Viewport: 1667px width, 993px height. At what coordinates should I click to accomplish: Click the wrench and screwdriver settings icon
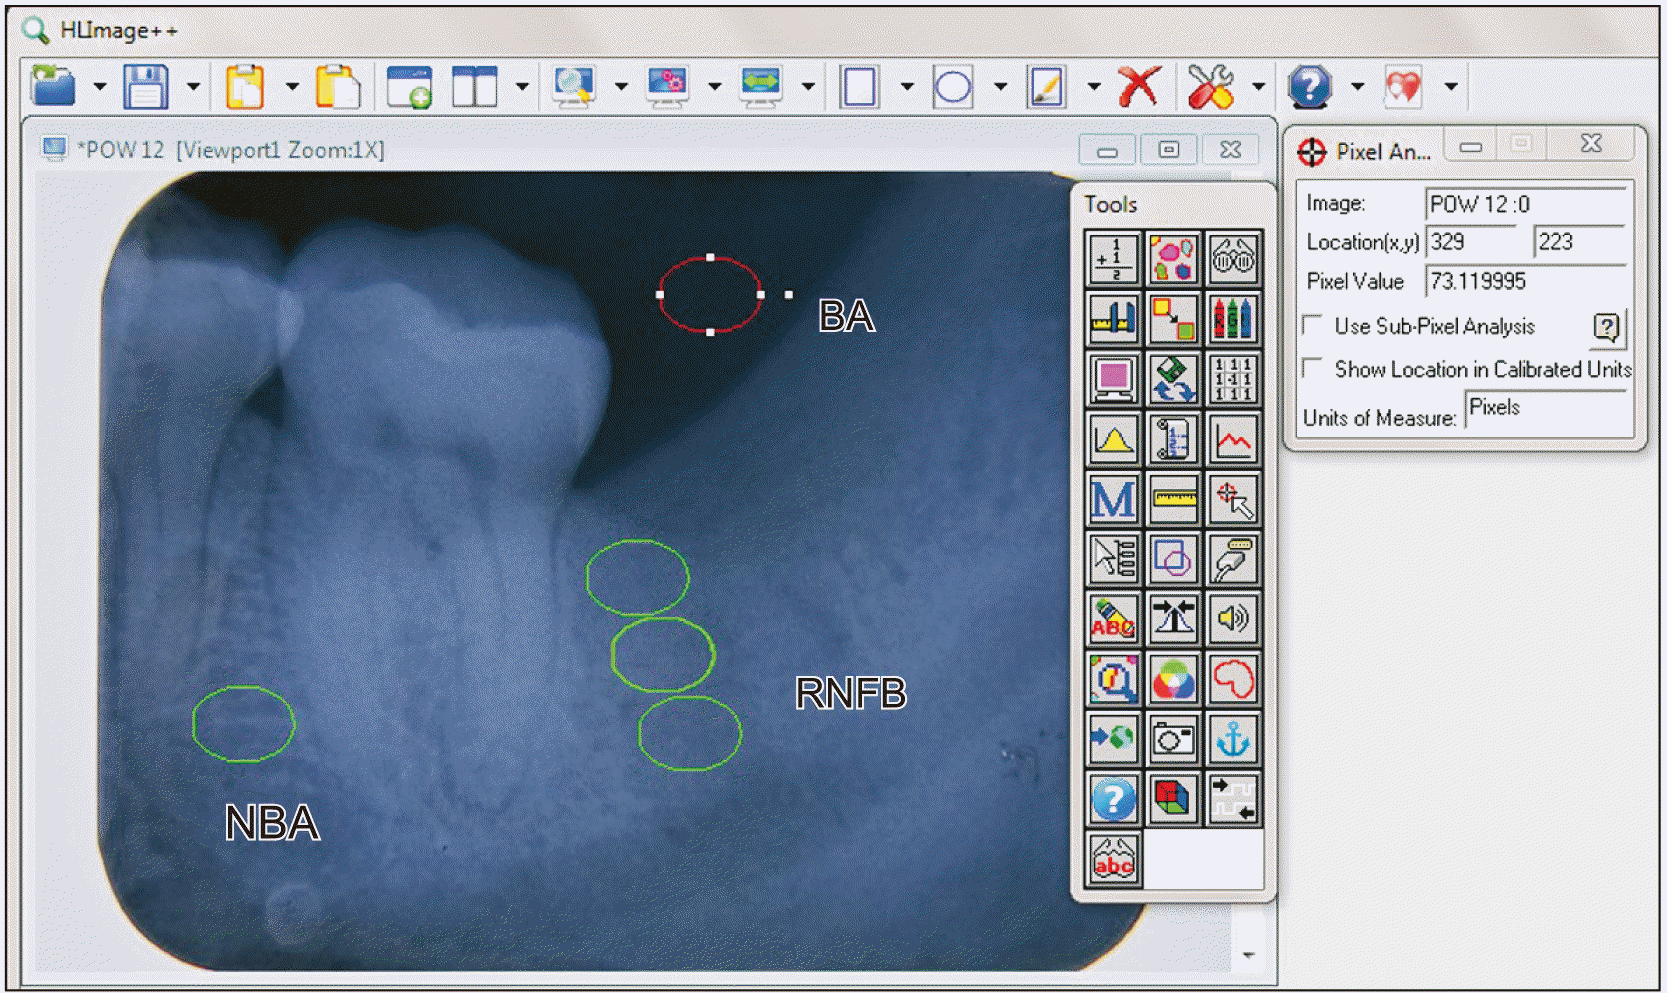1210,86
